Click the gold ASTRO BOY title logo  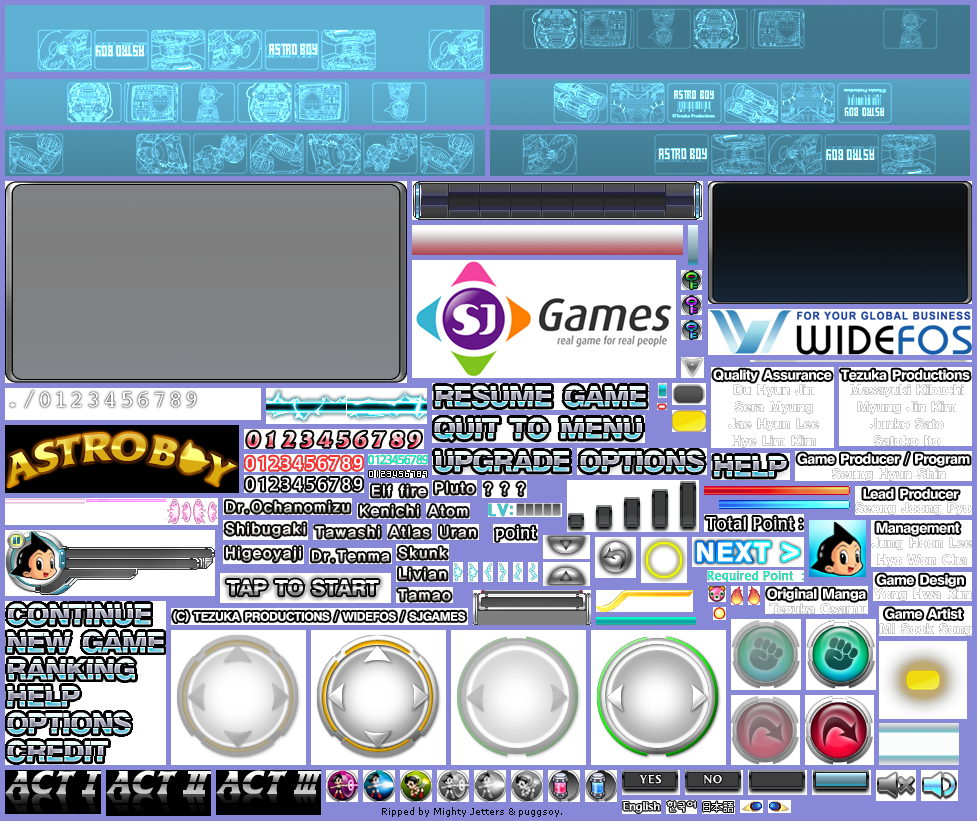point(122,459)
